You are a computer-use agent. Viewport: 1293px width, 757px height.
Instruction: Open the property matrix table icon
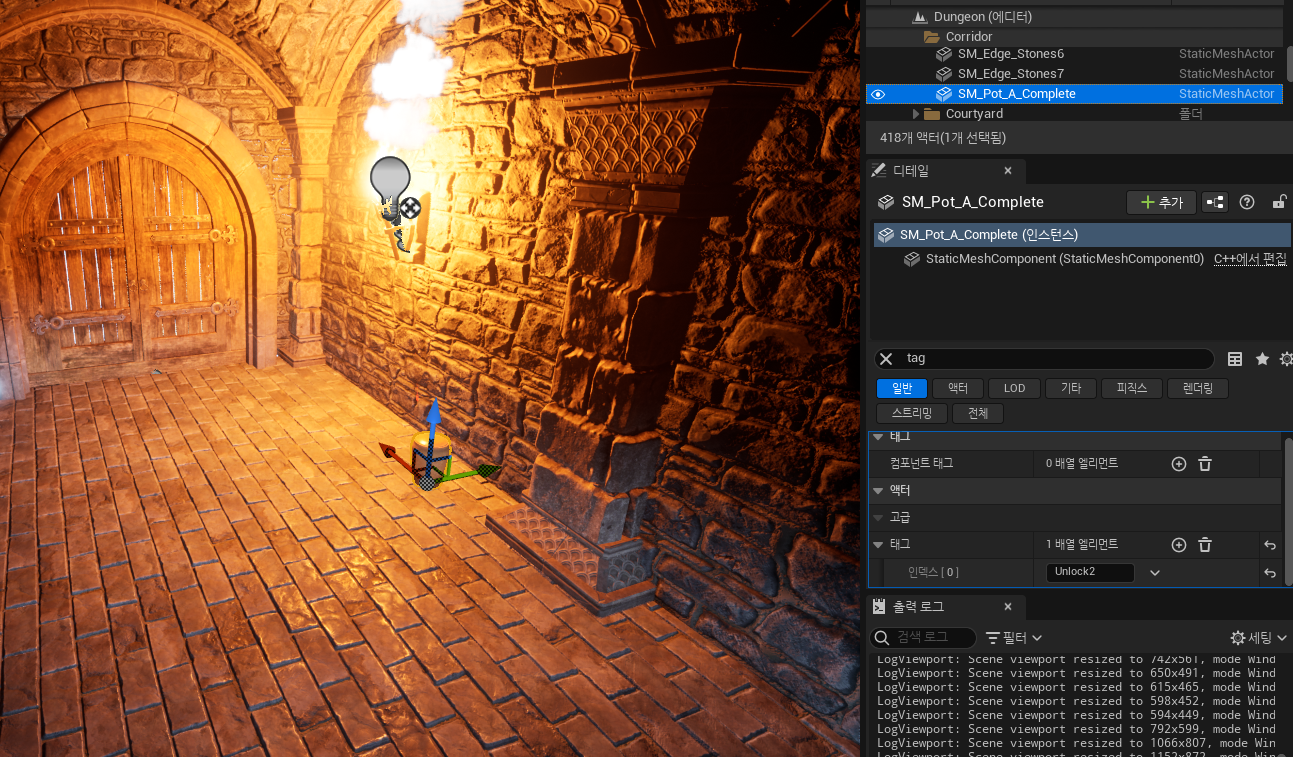pos(1235,359)
